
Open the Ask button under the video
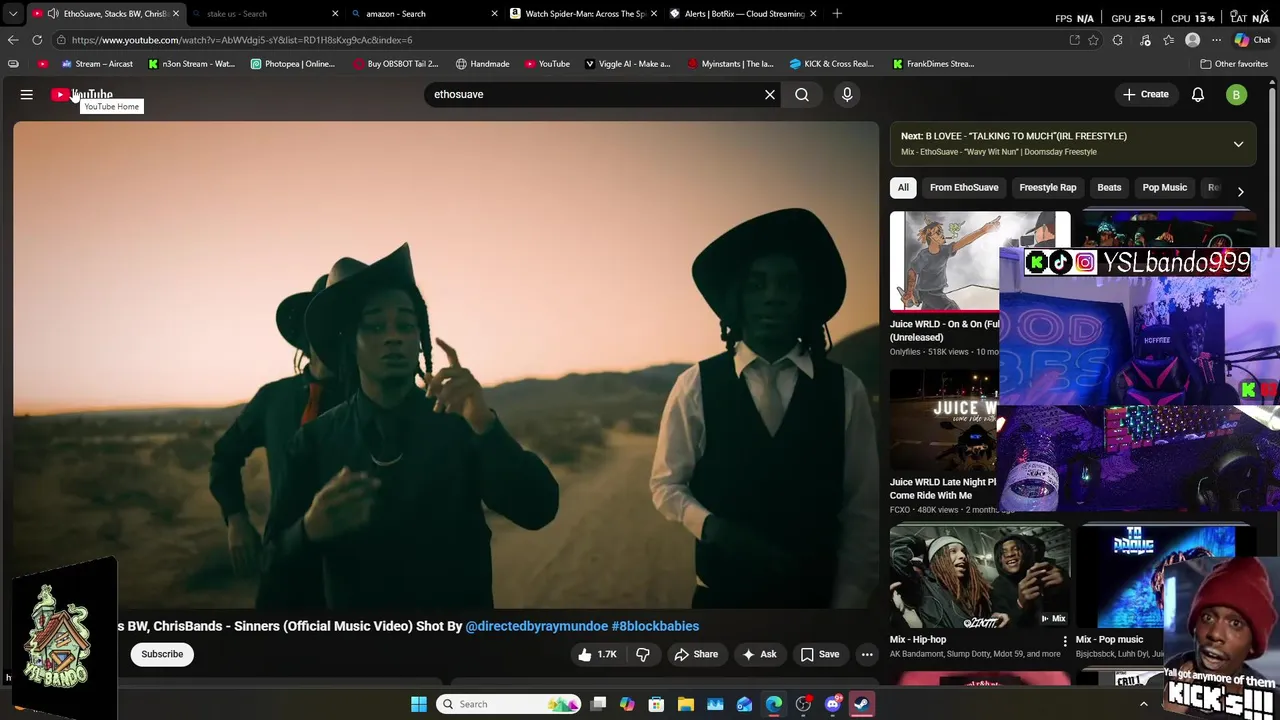[x=758, y=654]
